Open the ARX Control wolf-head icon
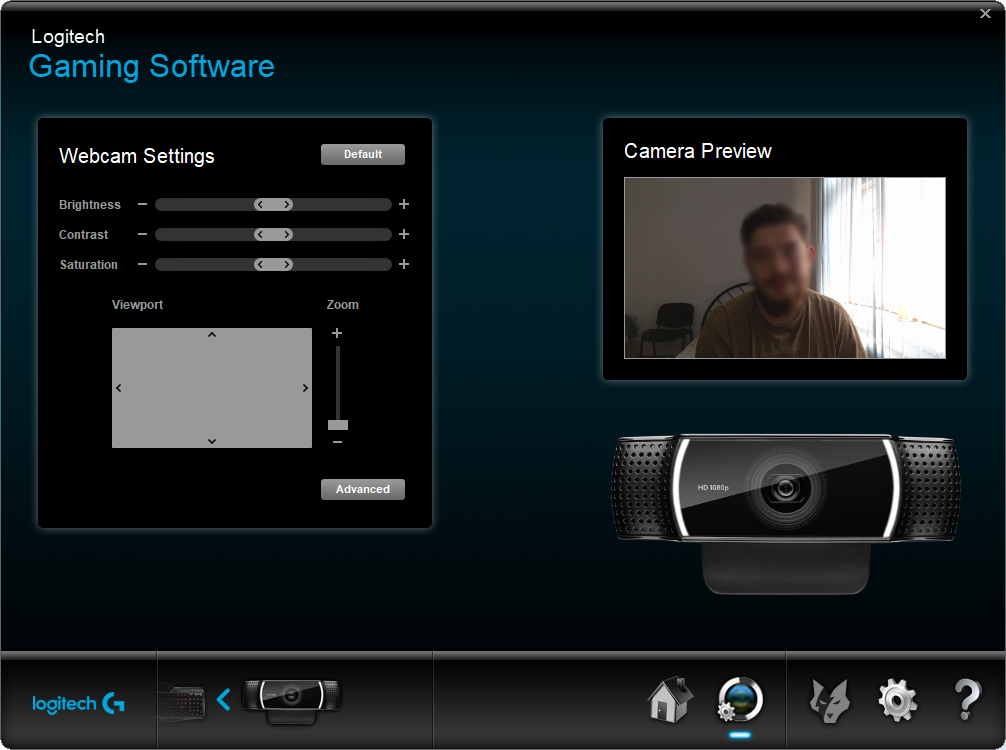 [x=829, y=700]
